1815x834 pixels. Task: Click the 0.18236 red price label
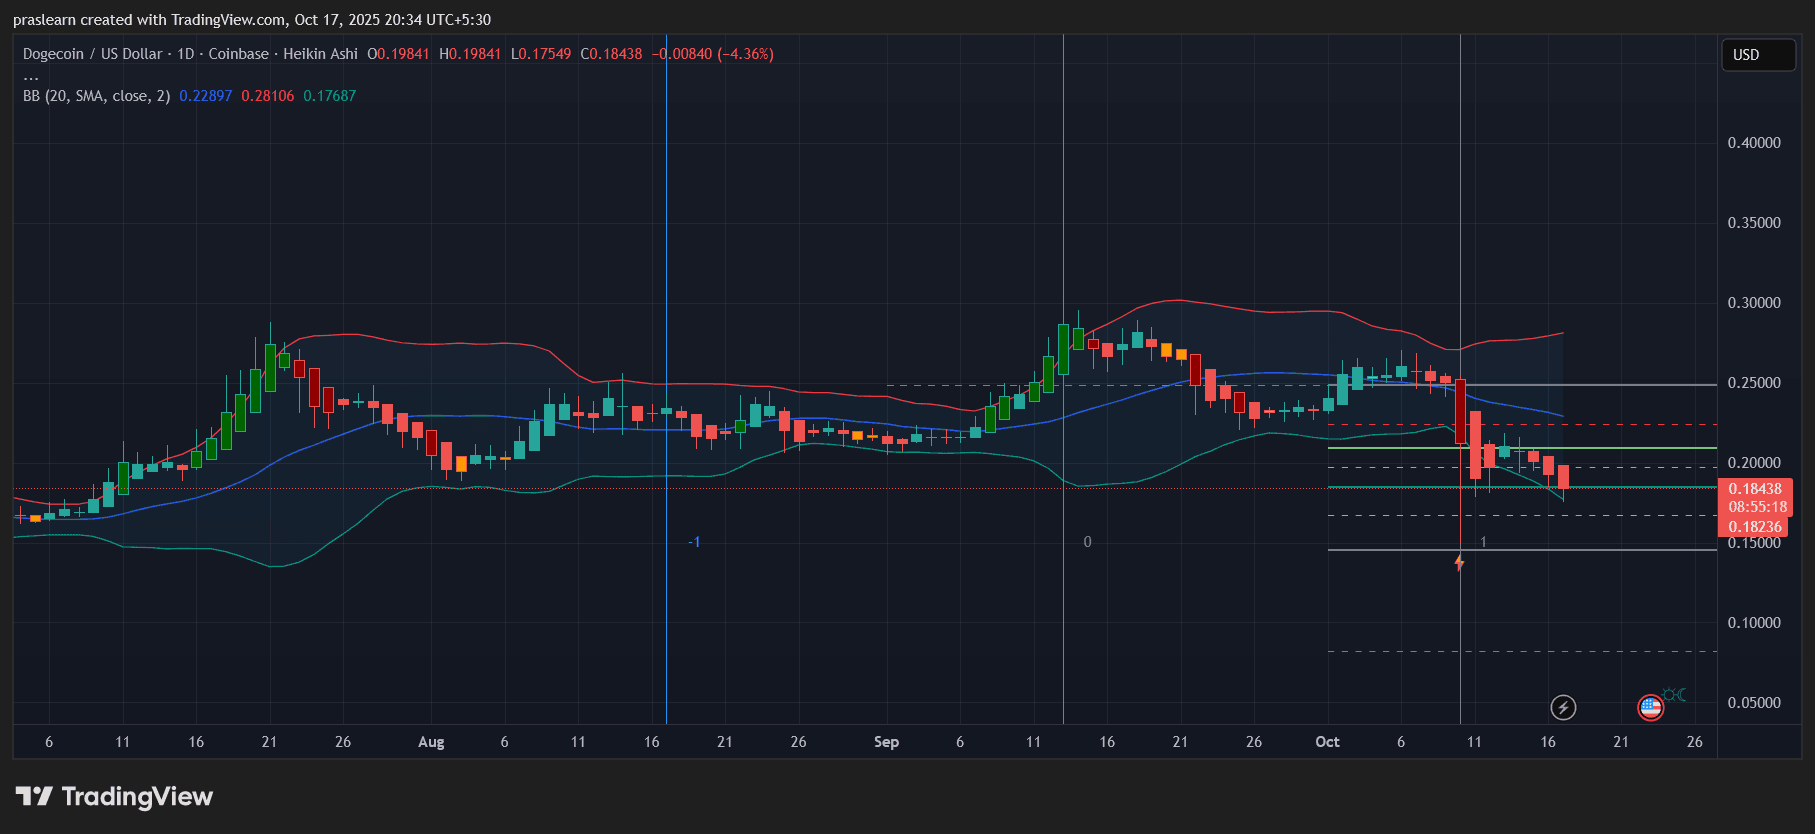point(1755,527)
